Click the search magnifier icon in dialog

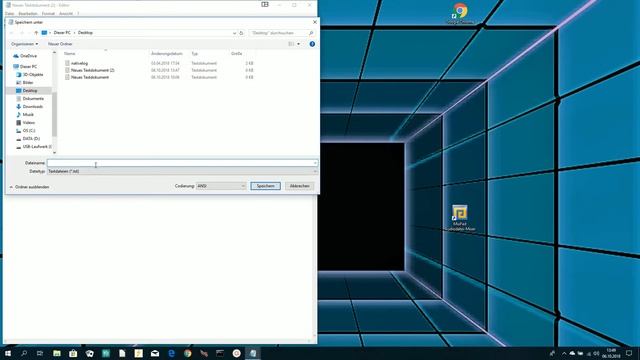click(x=311, y=33)
